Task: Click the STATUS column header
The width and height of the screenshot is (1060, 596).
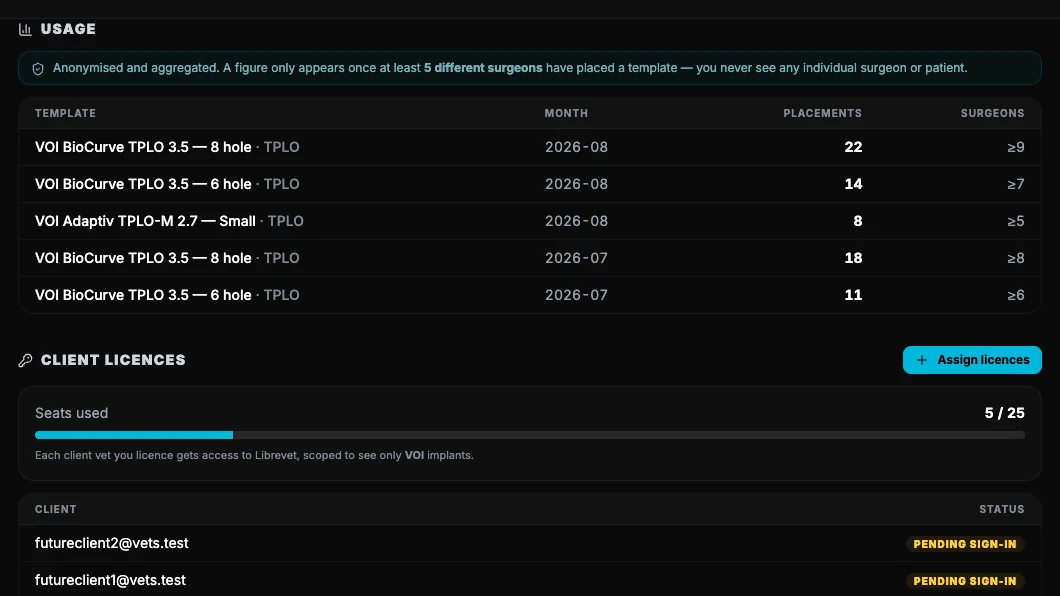Action: point(1001,510)
